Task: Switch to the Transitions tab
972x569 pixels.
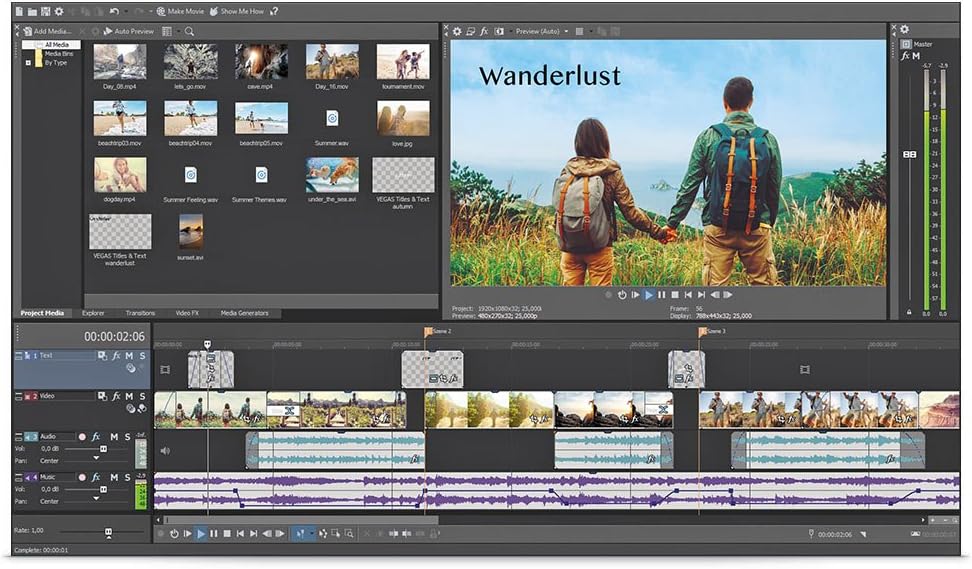Action: (140, 313)
